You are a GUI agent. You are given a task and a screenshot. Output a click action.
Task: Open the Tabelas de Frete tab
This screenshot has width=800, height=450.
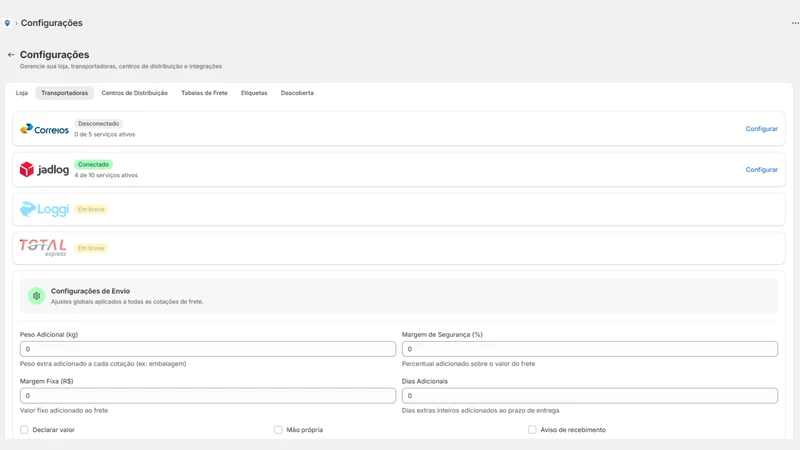pos(204,93)
